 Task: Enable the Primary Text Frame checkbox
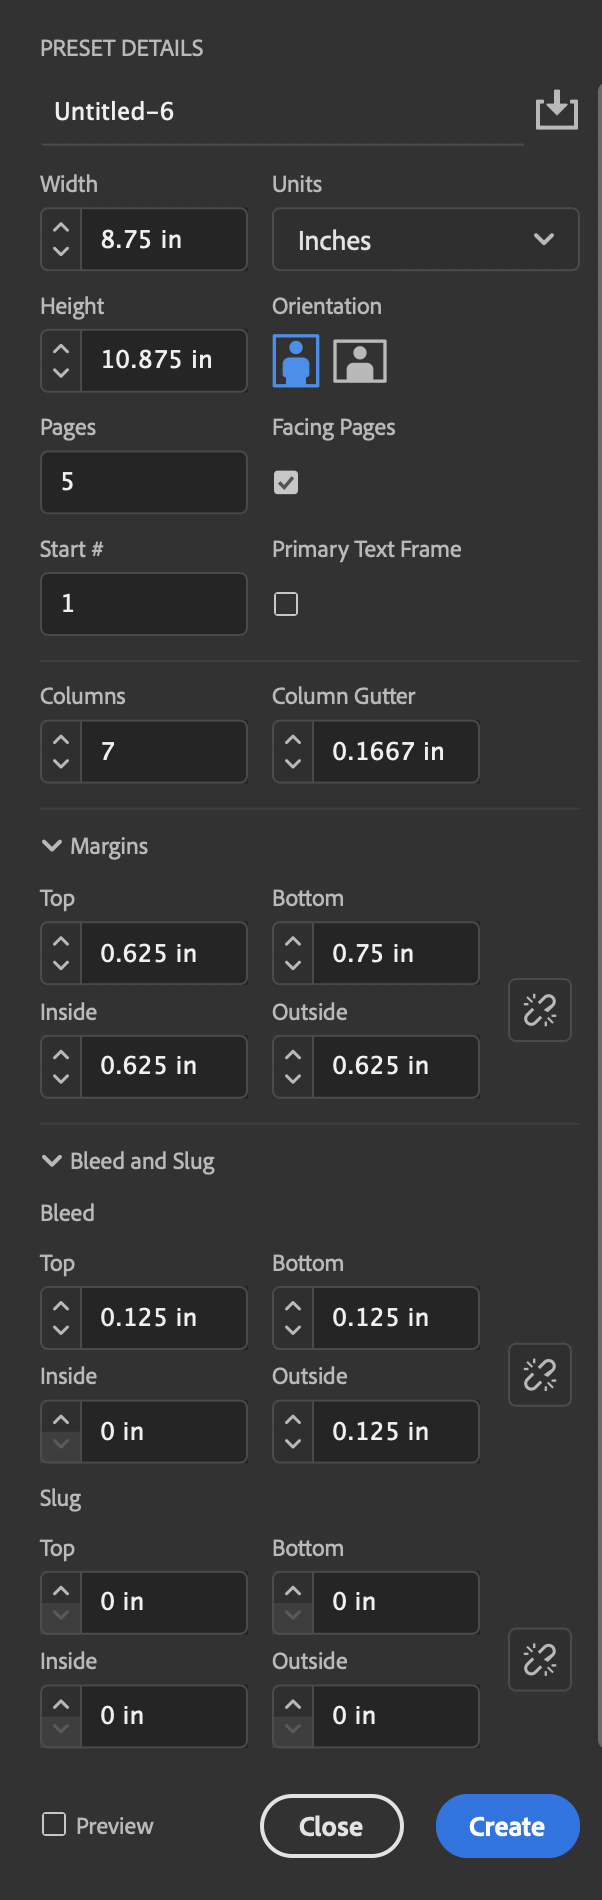tap(286, 604)
